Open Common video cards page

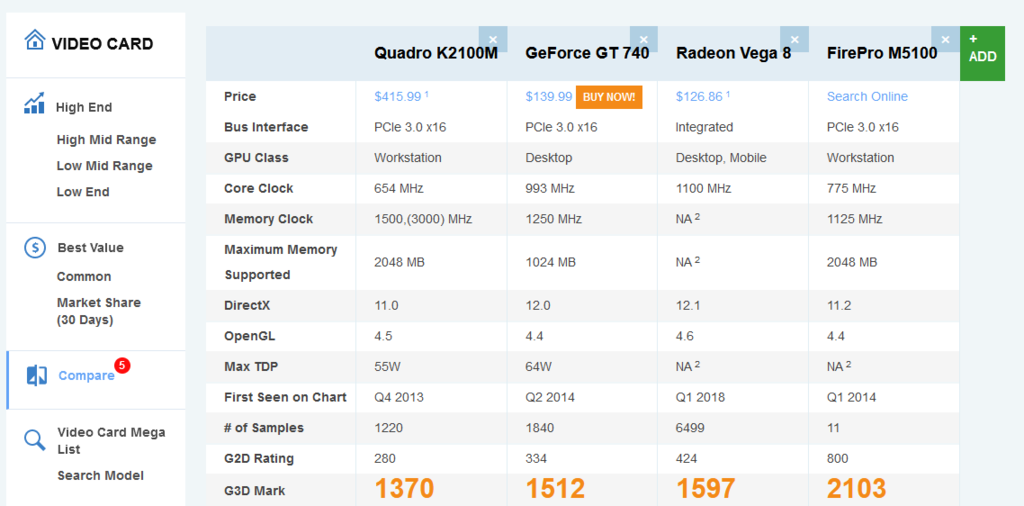84,277
